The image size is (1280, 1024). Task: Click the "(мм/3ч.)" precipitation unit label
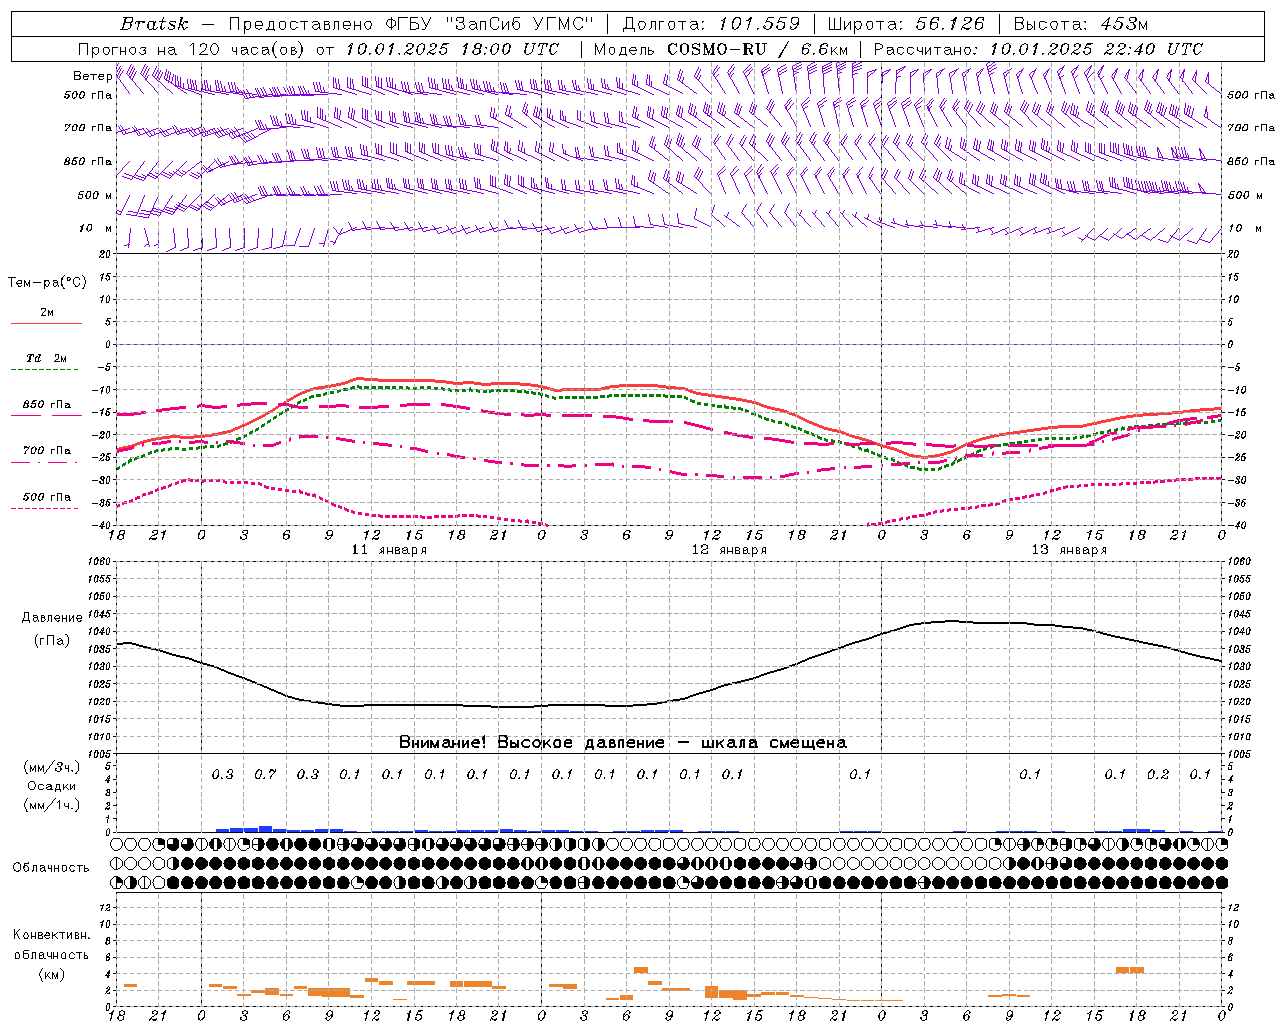click(52, 767)
